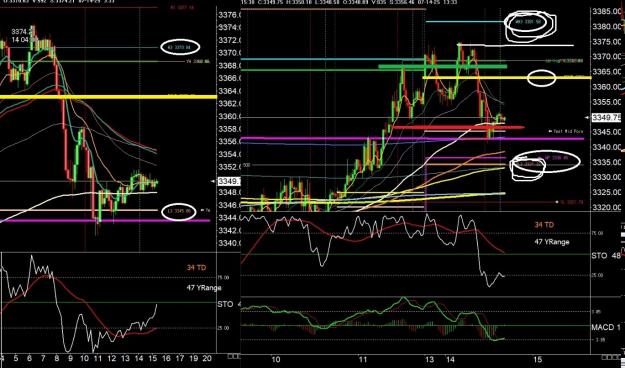
Task: Click 3364 on the left chart price axis
Action: pyautogui.click(x=230, y=91)
